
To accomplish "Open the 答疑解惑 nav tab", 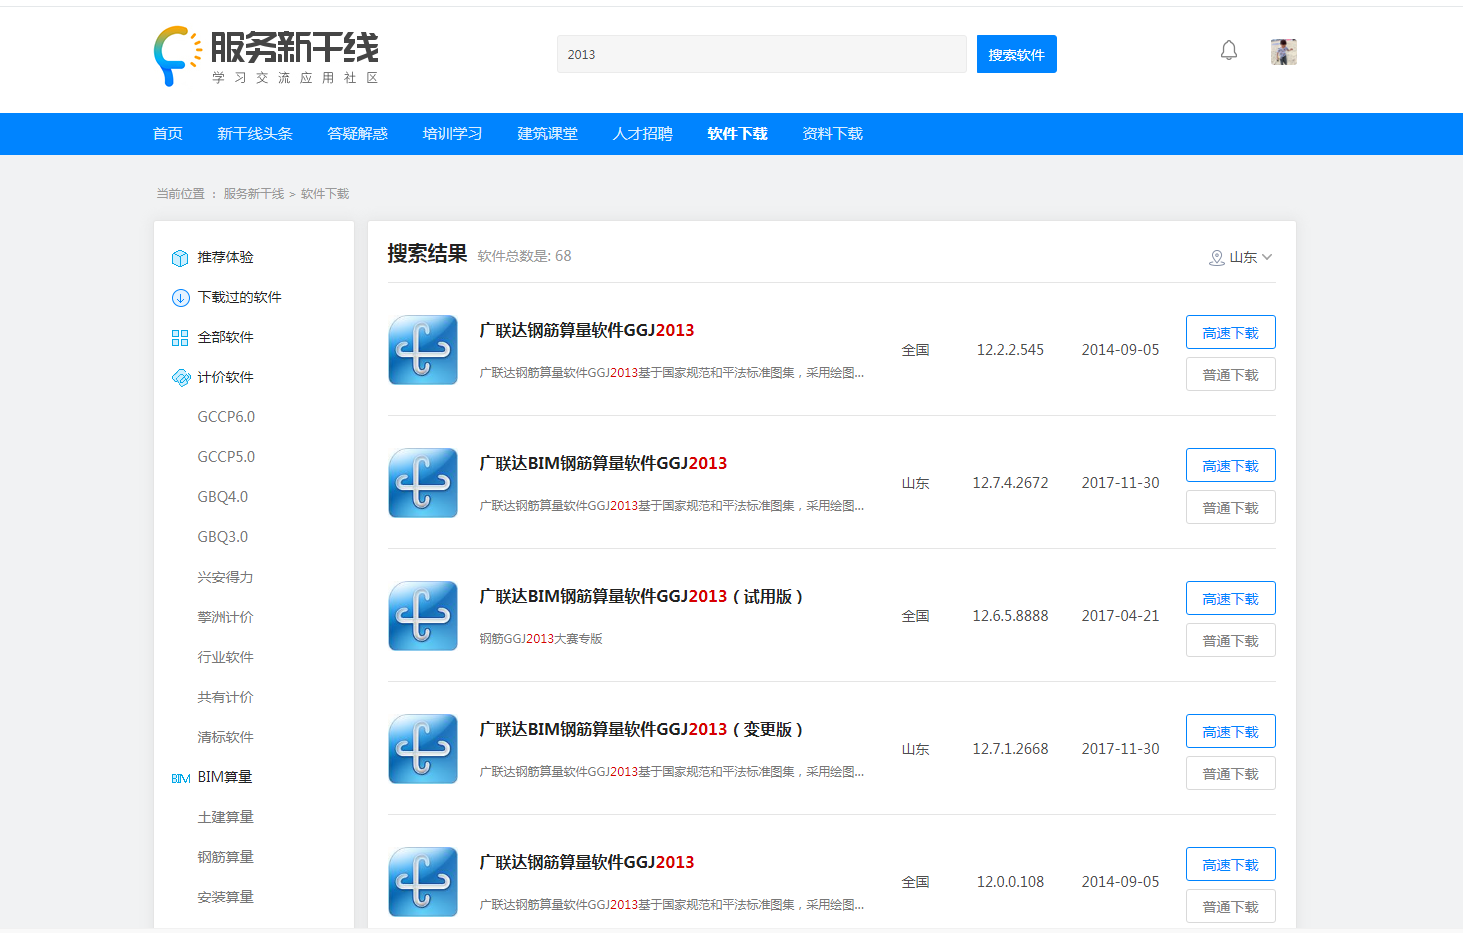I will click(358, 134).
